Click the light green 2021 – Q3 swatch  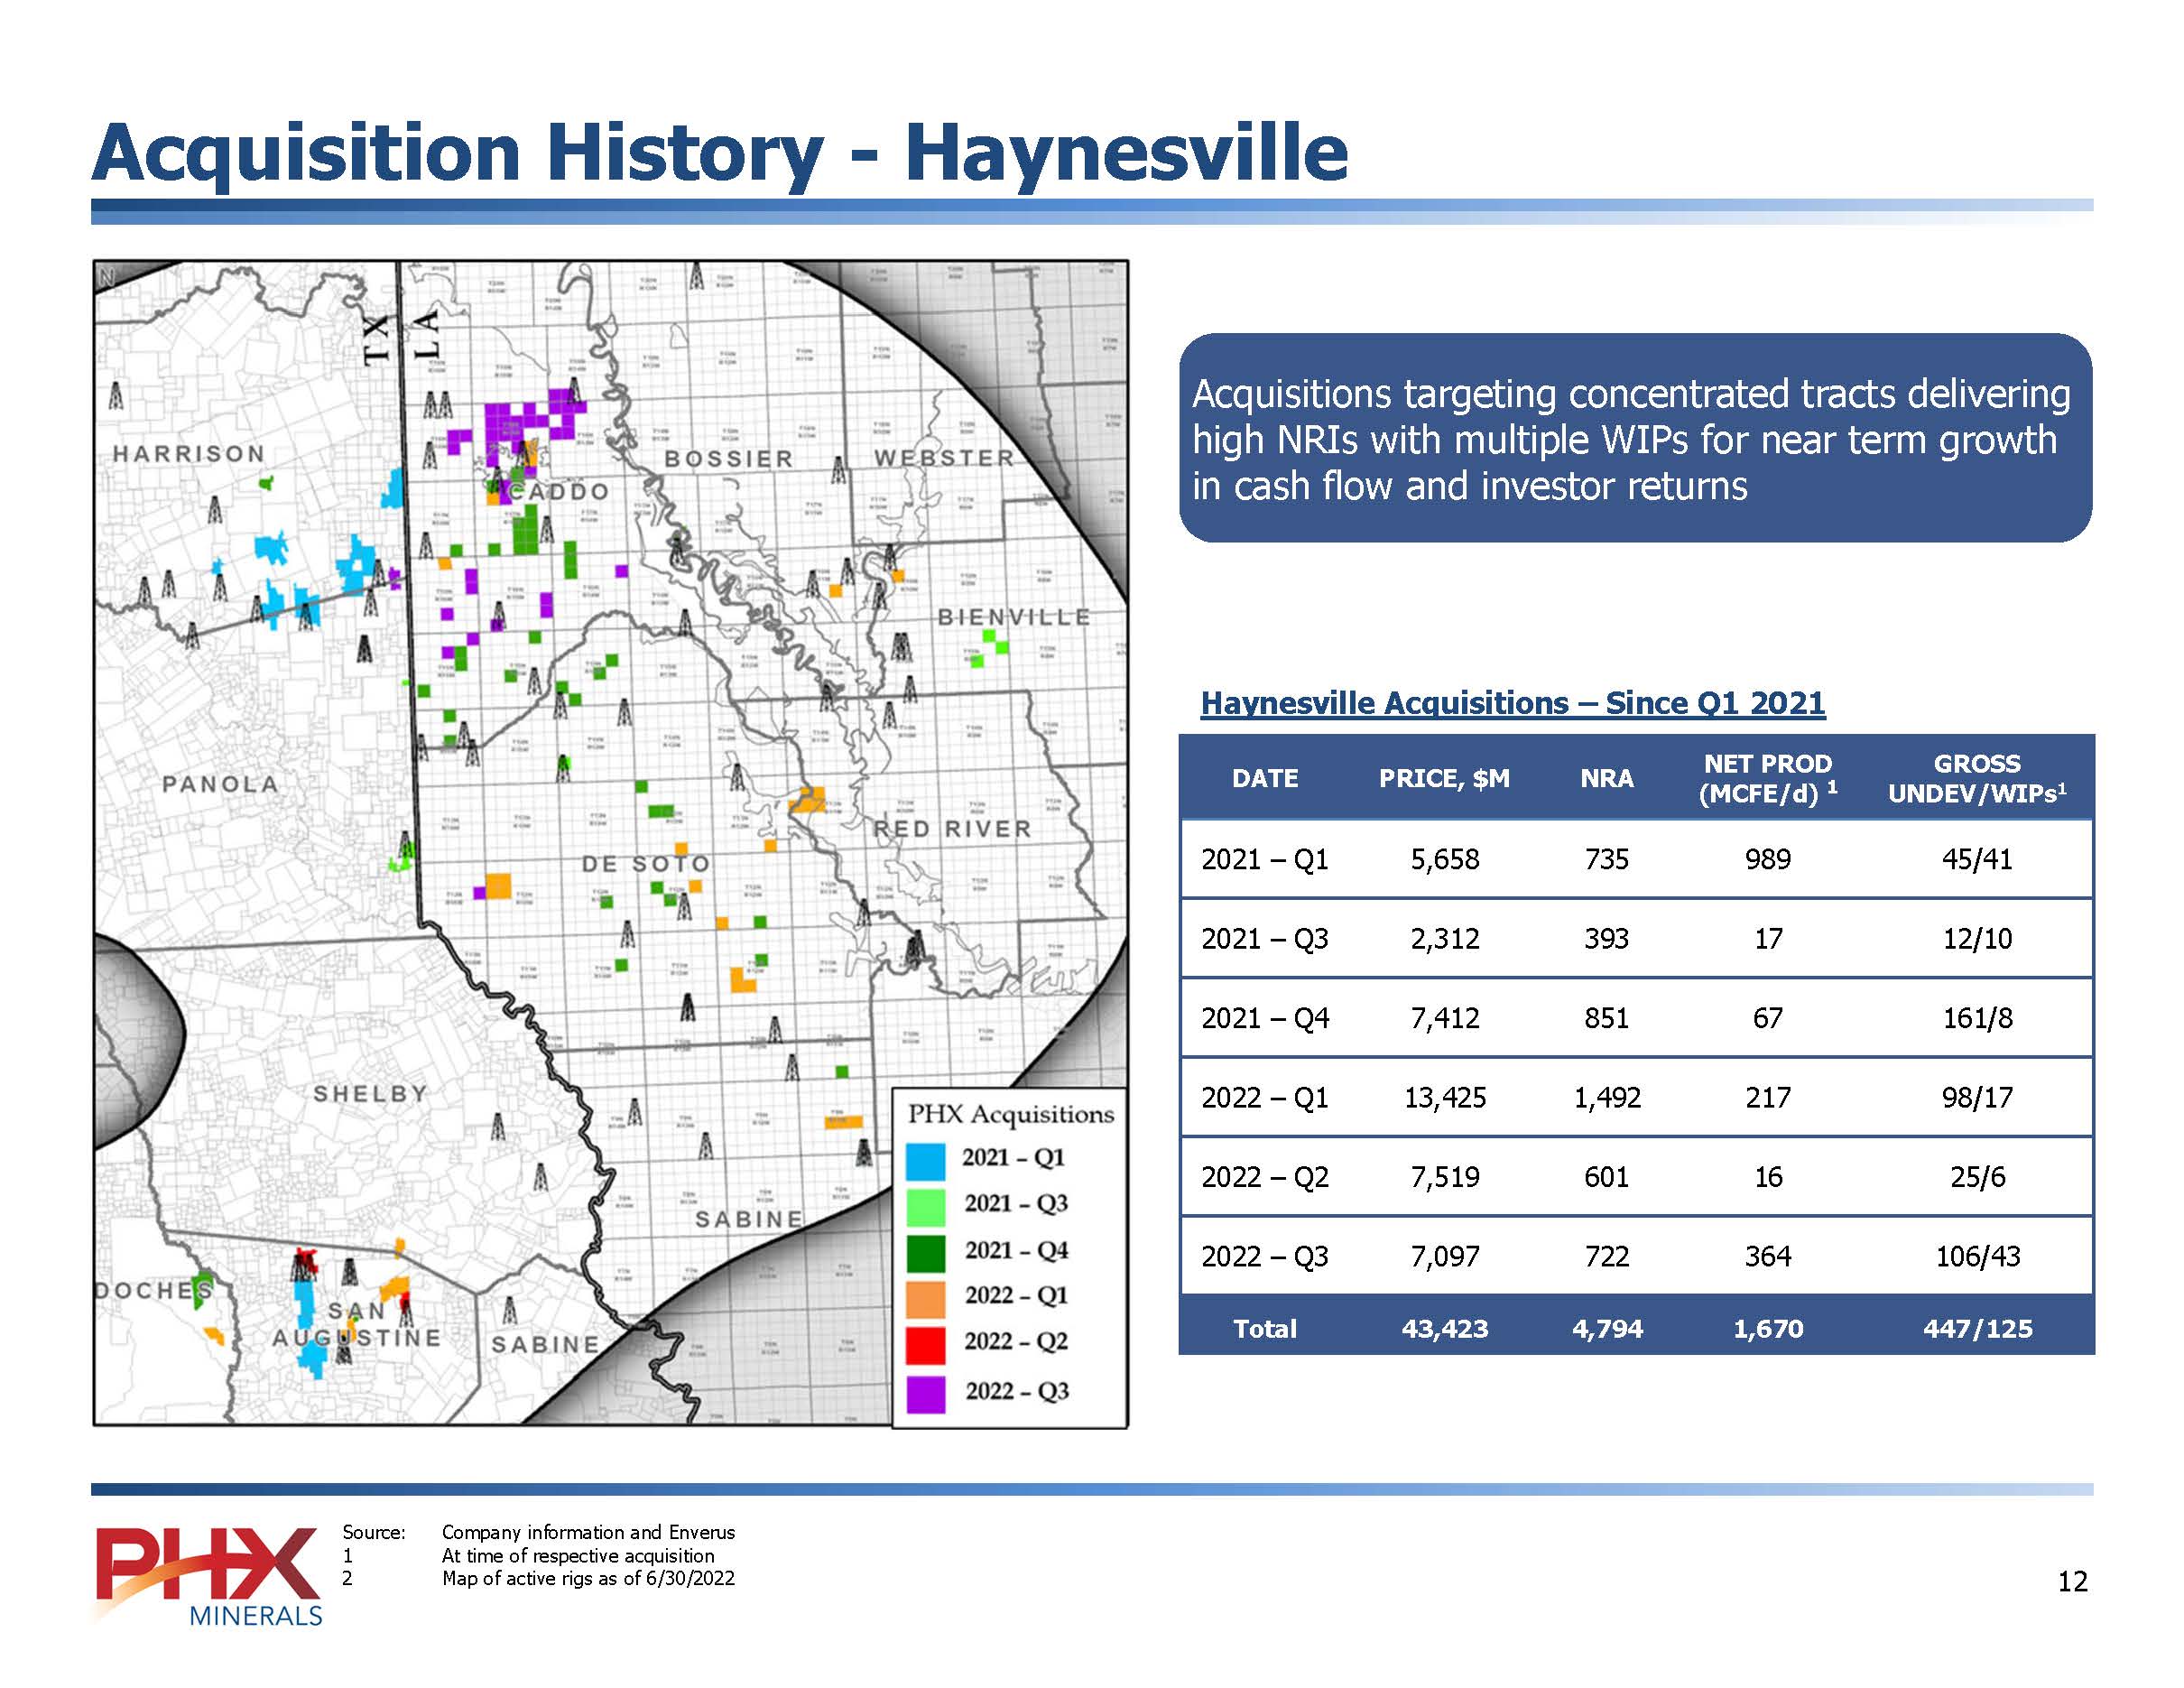point(925,1206)
